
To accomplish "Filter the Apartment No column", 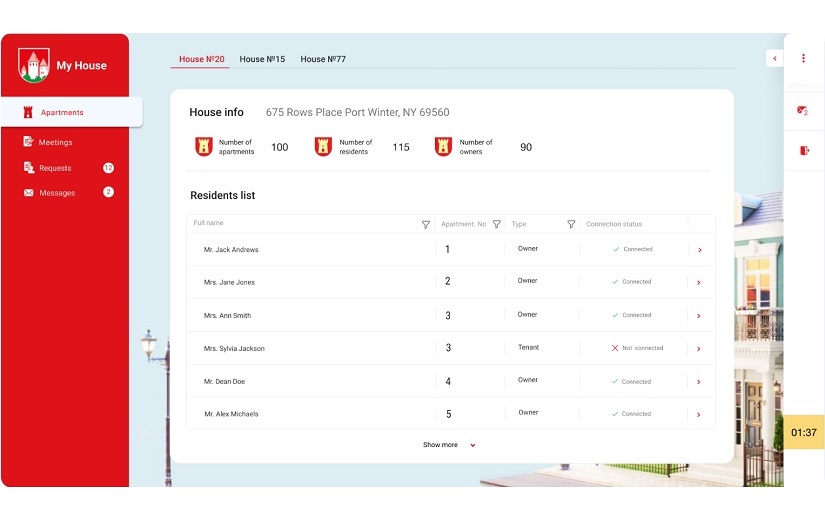I will 497,224.
